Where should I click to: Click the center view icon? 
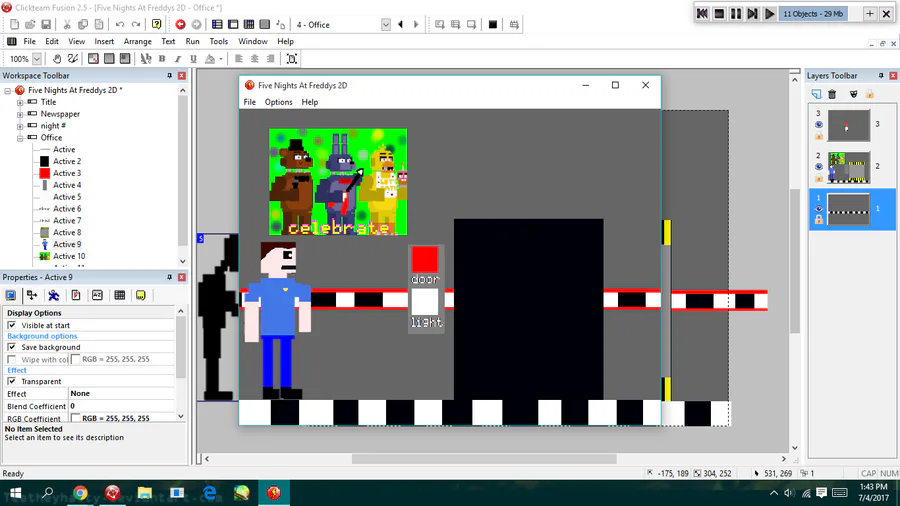click(x=292, y=59)
